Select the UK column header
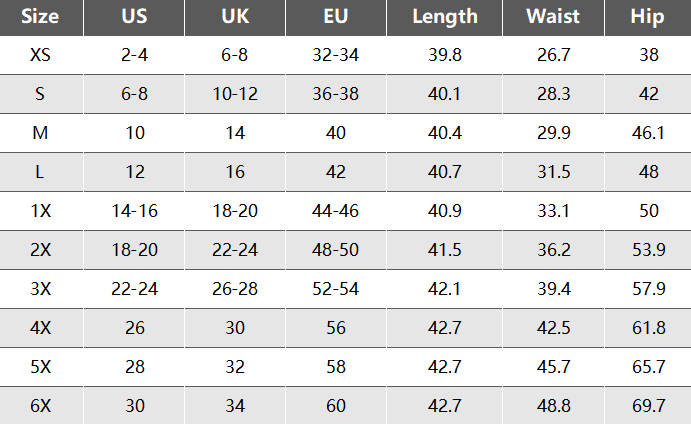 pos(235,17)
